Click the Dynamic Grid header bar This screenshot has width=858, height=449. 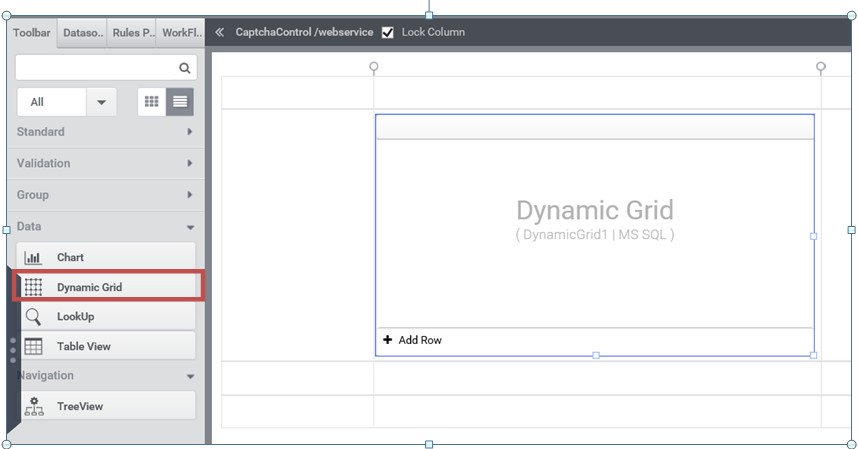pos(595,127)
